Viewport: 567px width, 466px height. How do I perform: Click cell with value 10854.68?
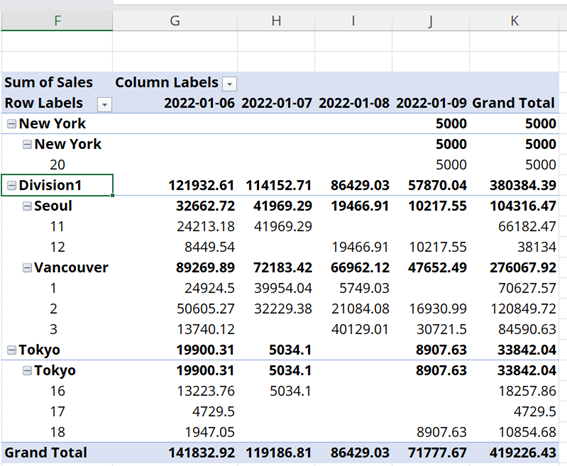[527, 432]
